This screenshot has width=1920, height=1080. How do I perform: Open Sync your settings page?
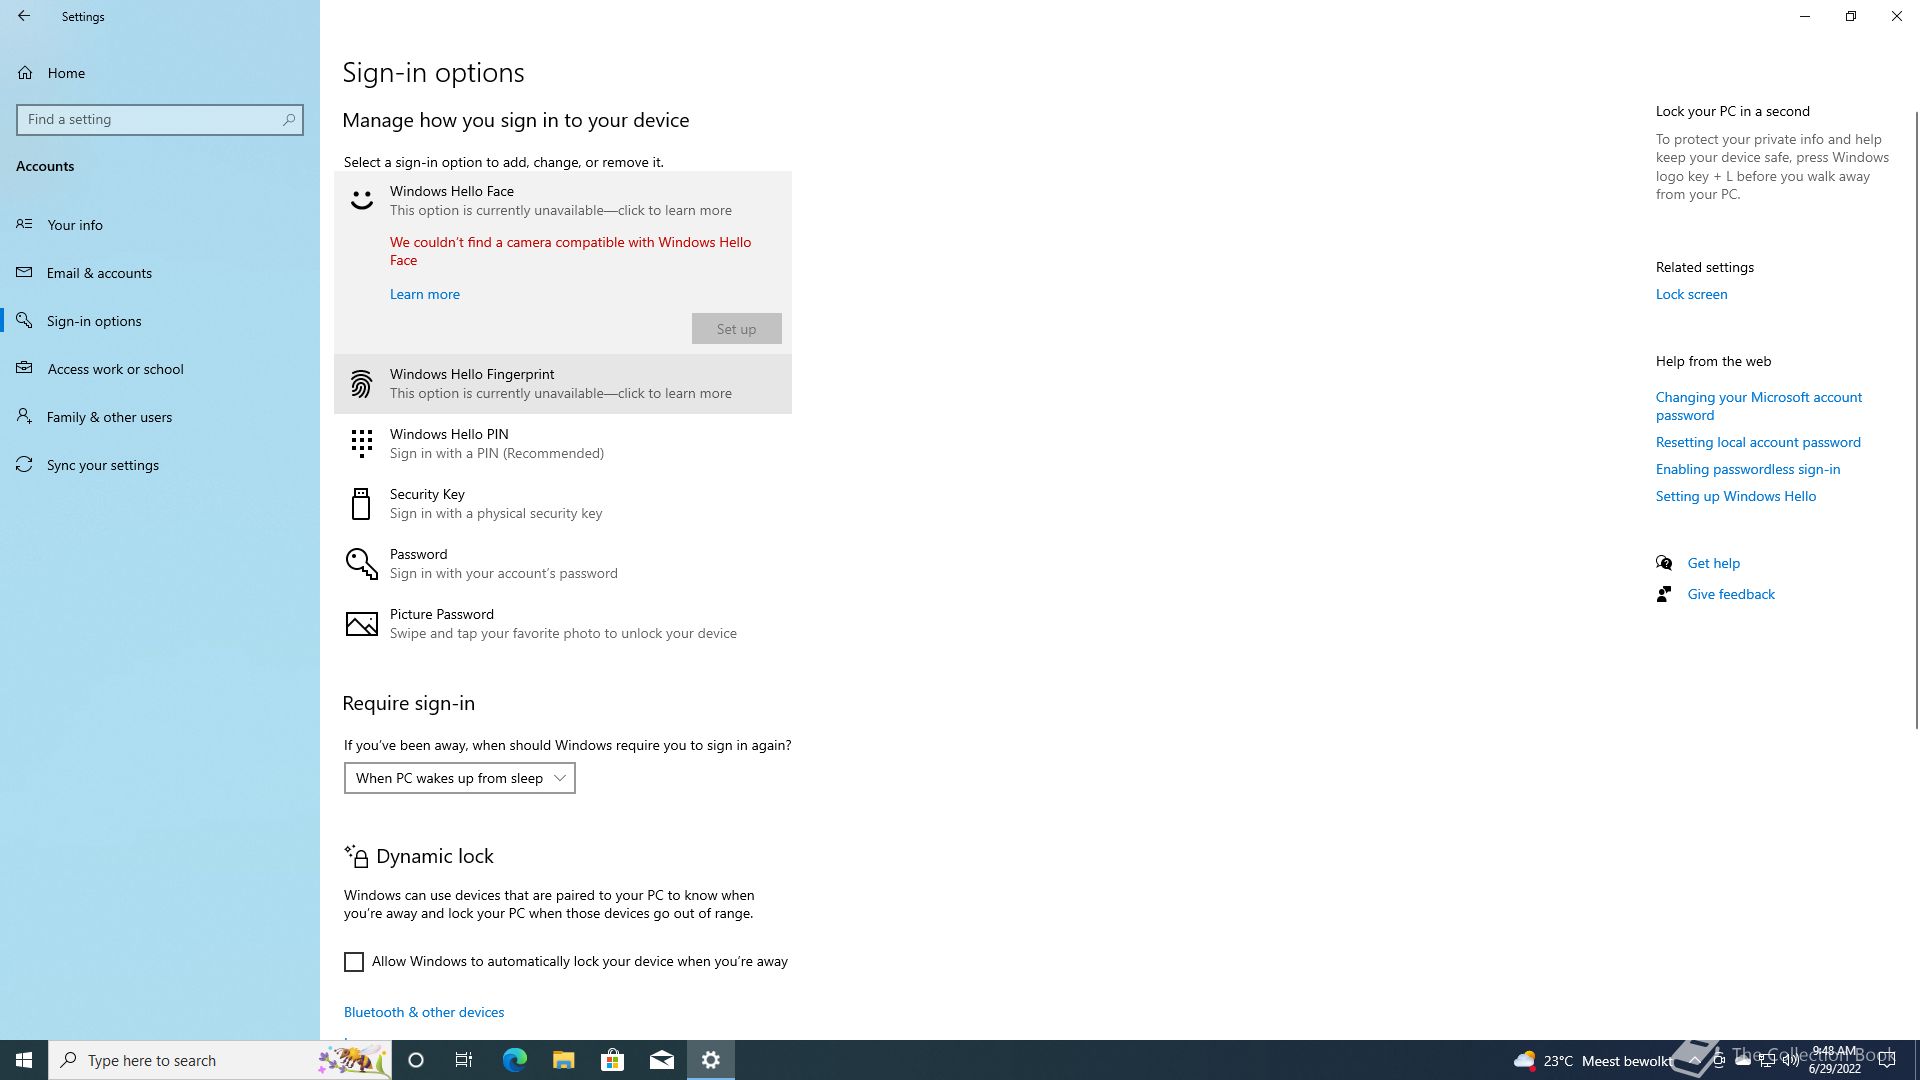coord(160,465)
